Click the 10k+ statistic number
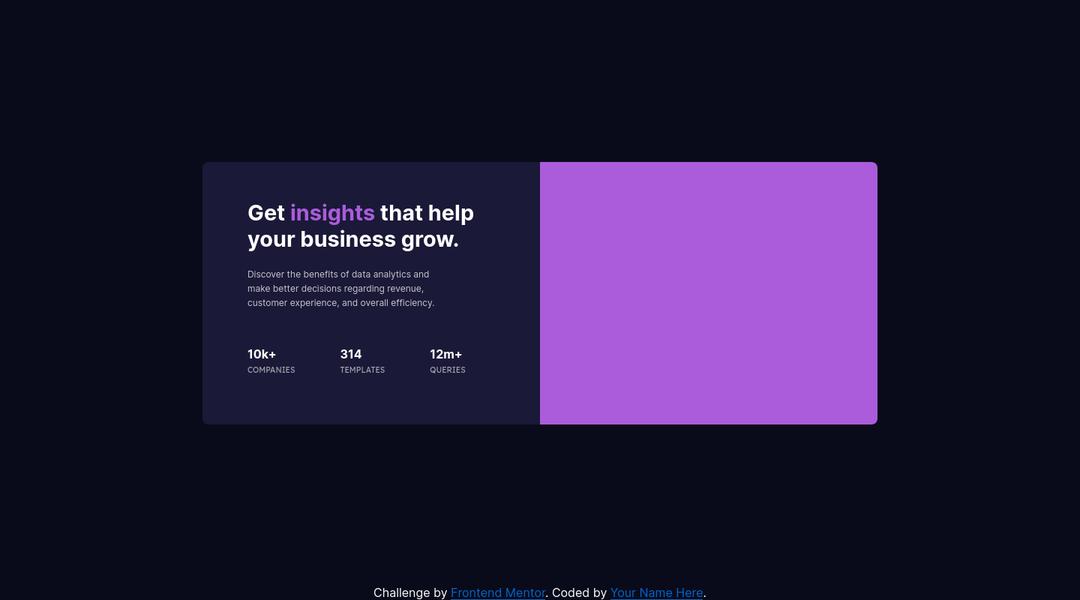 (262, 354)
